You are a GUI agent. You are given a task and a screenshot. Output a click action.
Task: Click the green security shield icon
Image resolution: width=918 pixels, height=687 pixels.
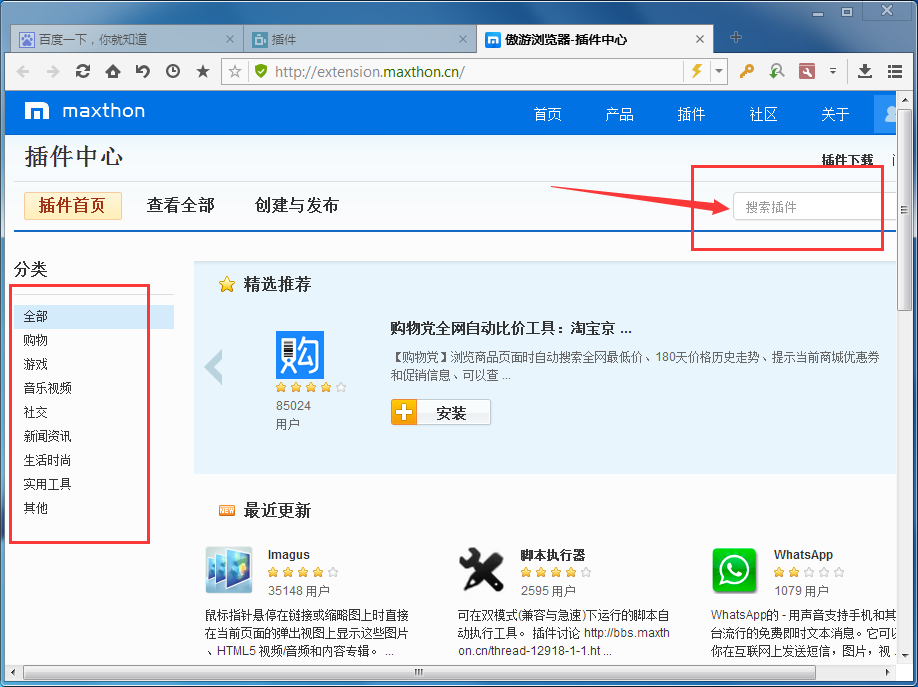[x=261, y=71]
